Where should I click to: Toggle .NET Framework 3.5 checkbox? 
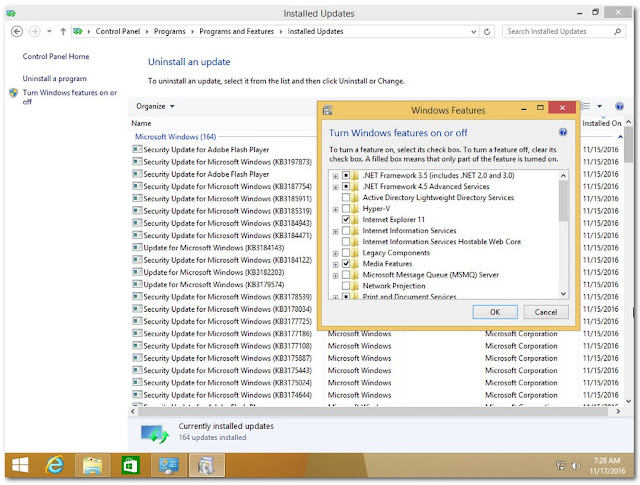[346, 175]
